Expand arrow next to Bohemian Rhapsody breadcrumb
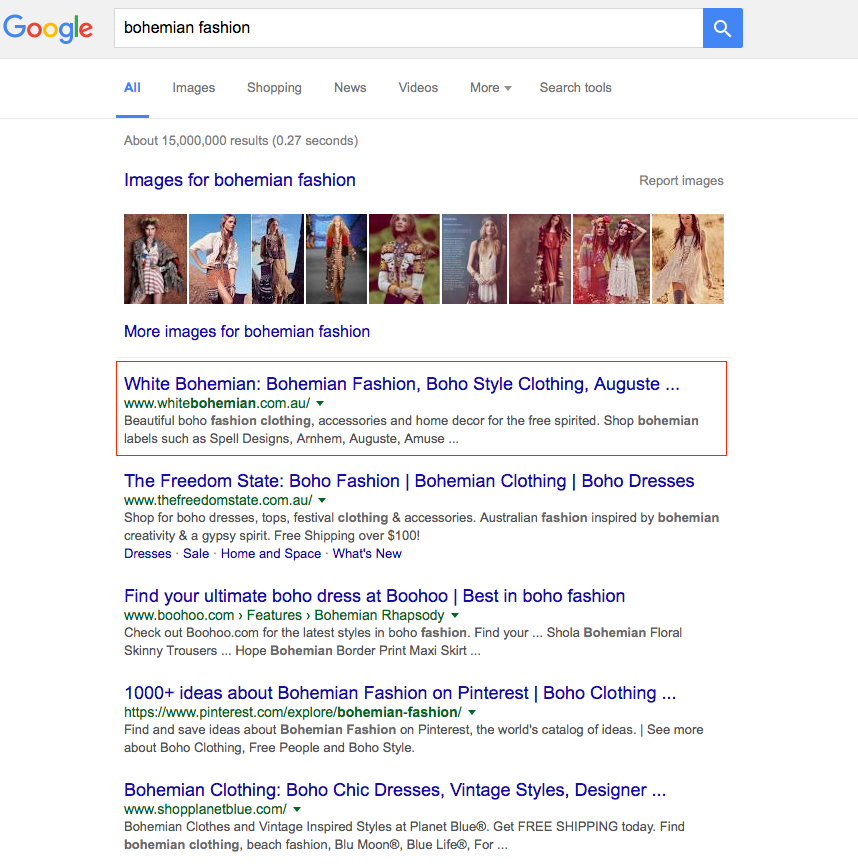 point(455,615)
